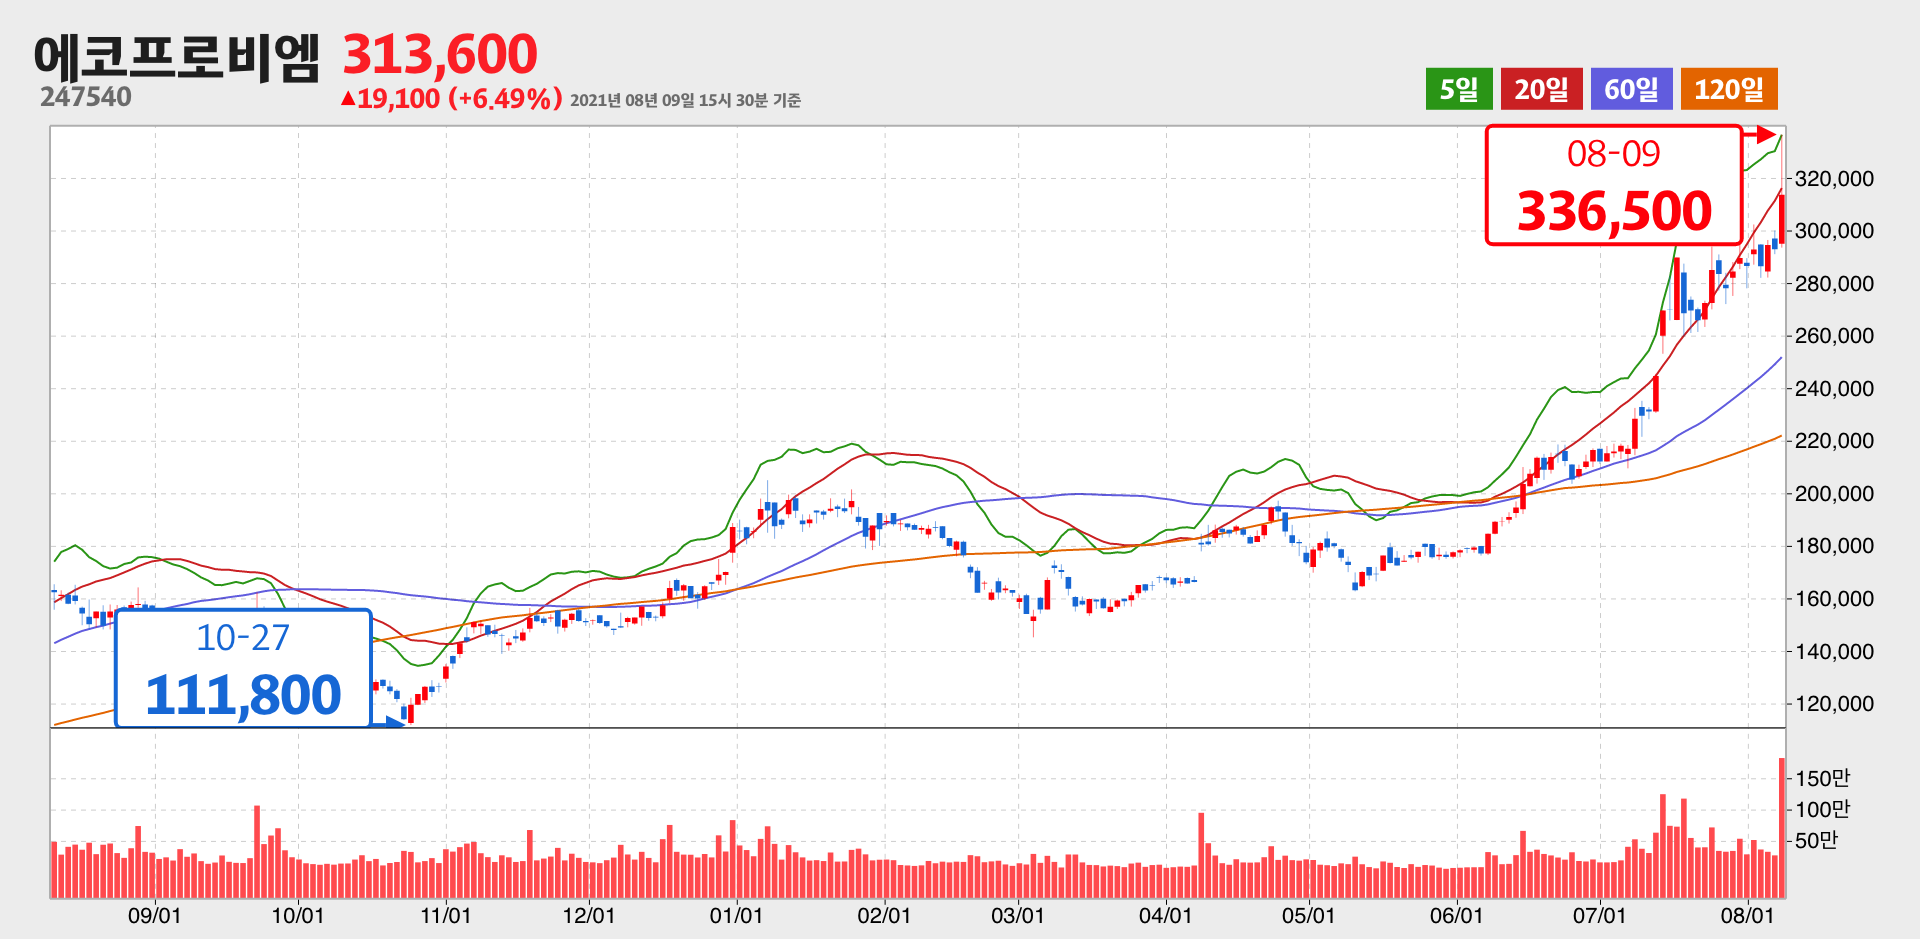Click the 260,000 price axis label
Image resolution: width=1920 pixels, height=939 pixels.
click(x=1834, y=336)
